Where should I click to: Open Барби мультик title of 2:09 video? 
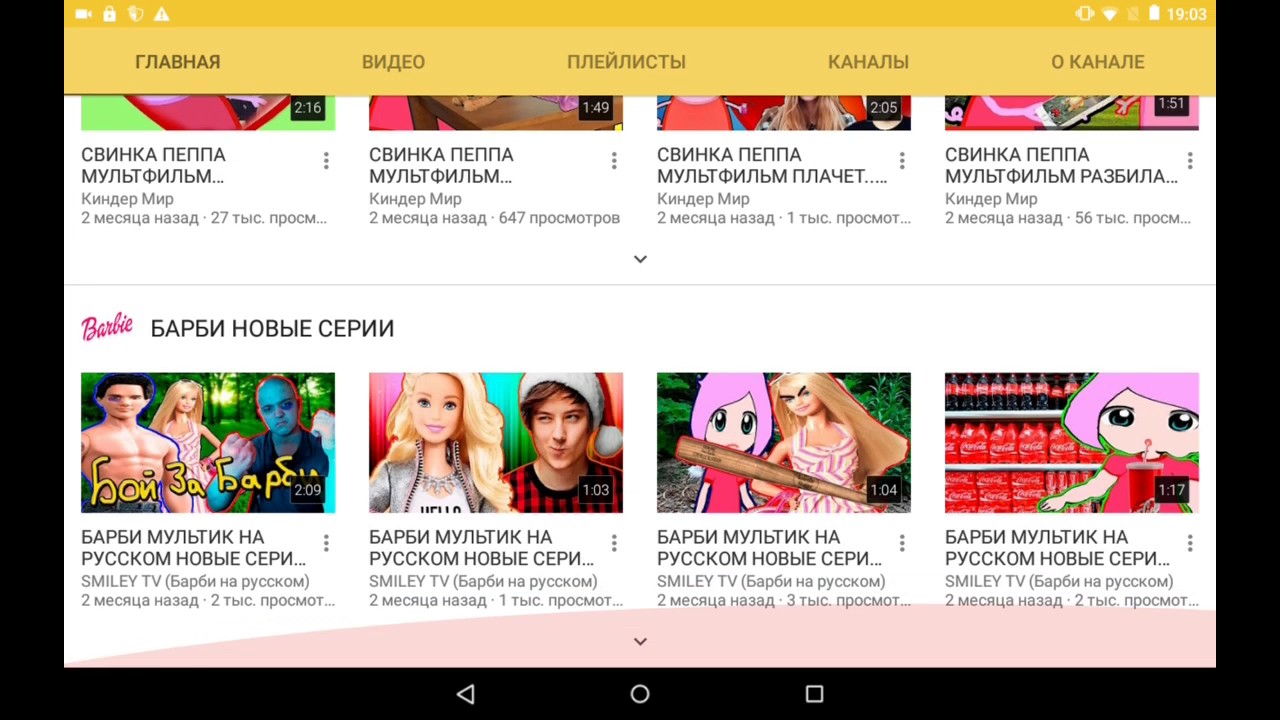click(x=193, y=548)
